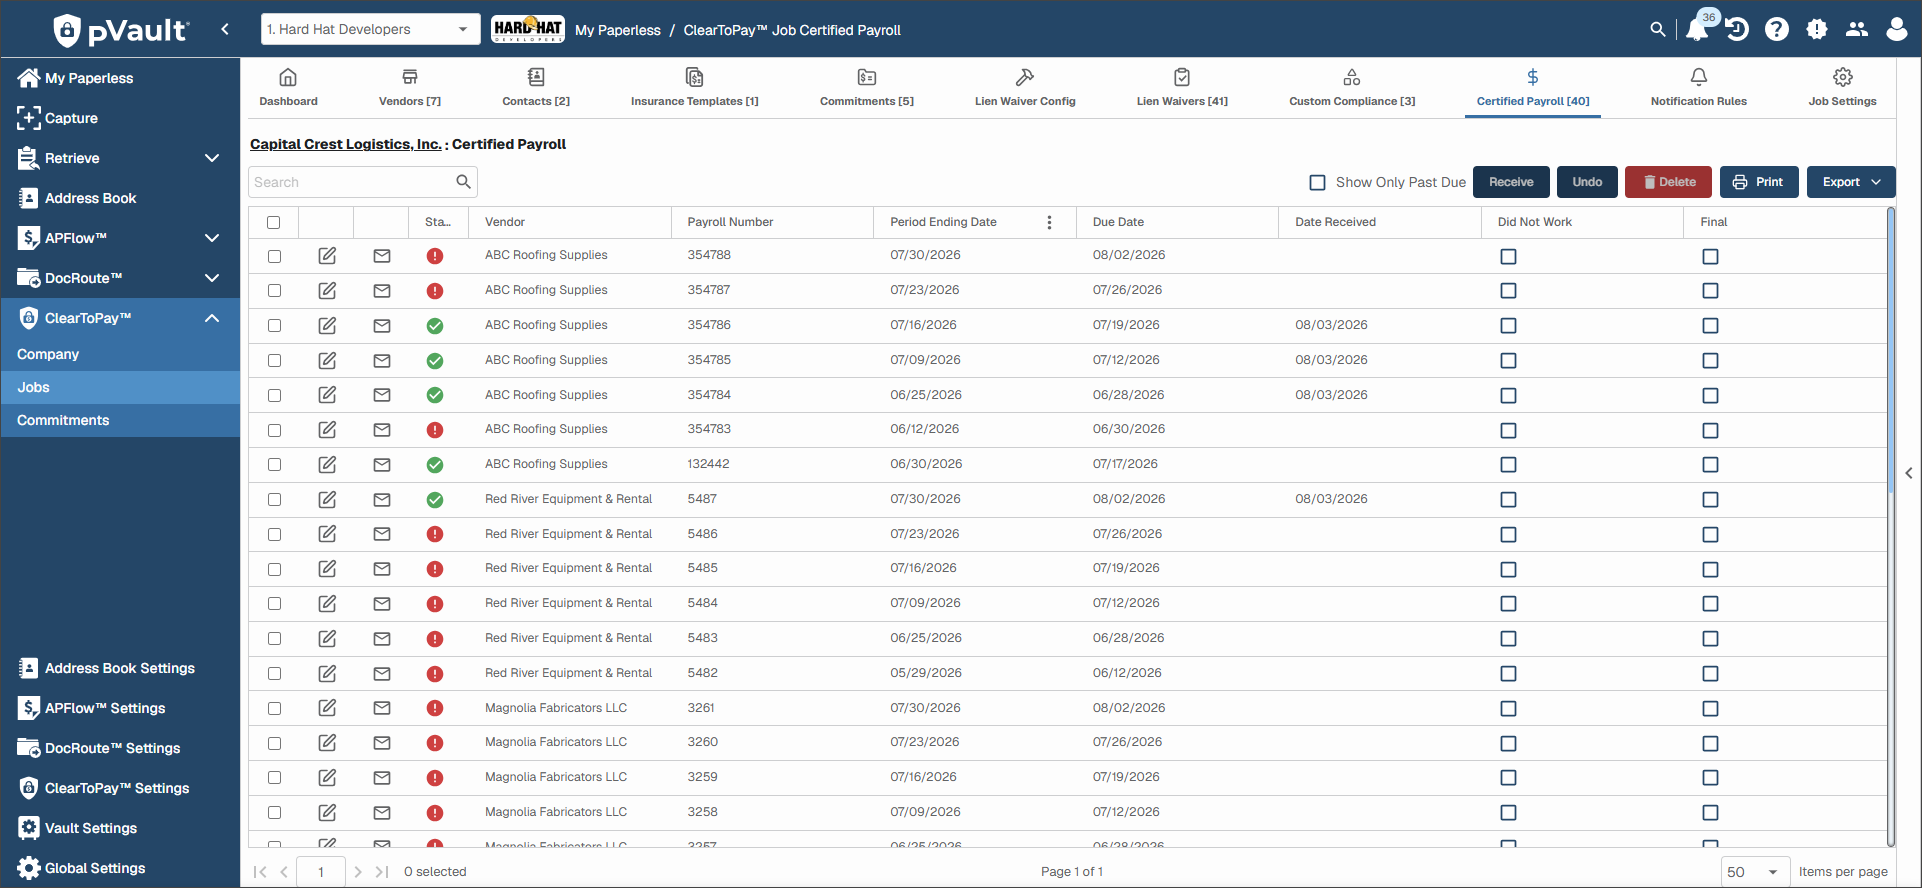Expand the DocRoute sidebar menu

coord(212,278)
